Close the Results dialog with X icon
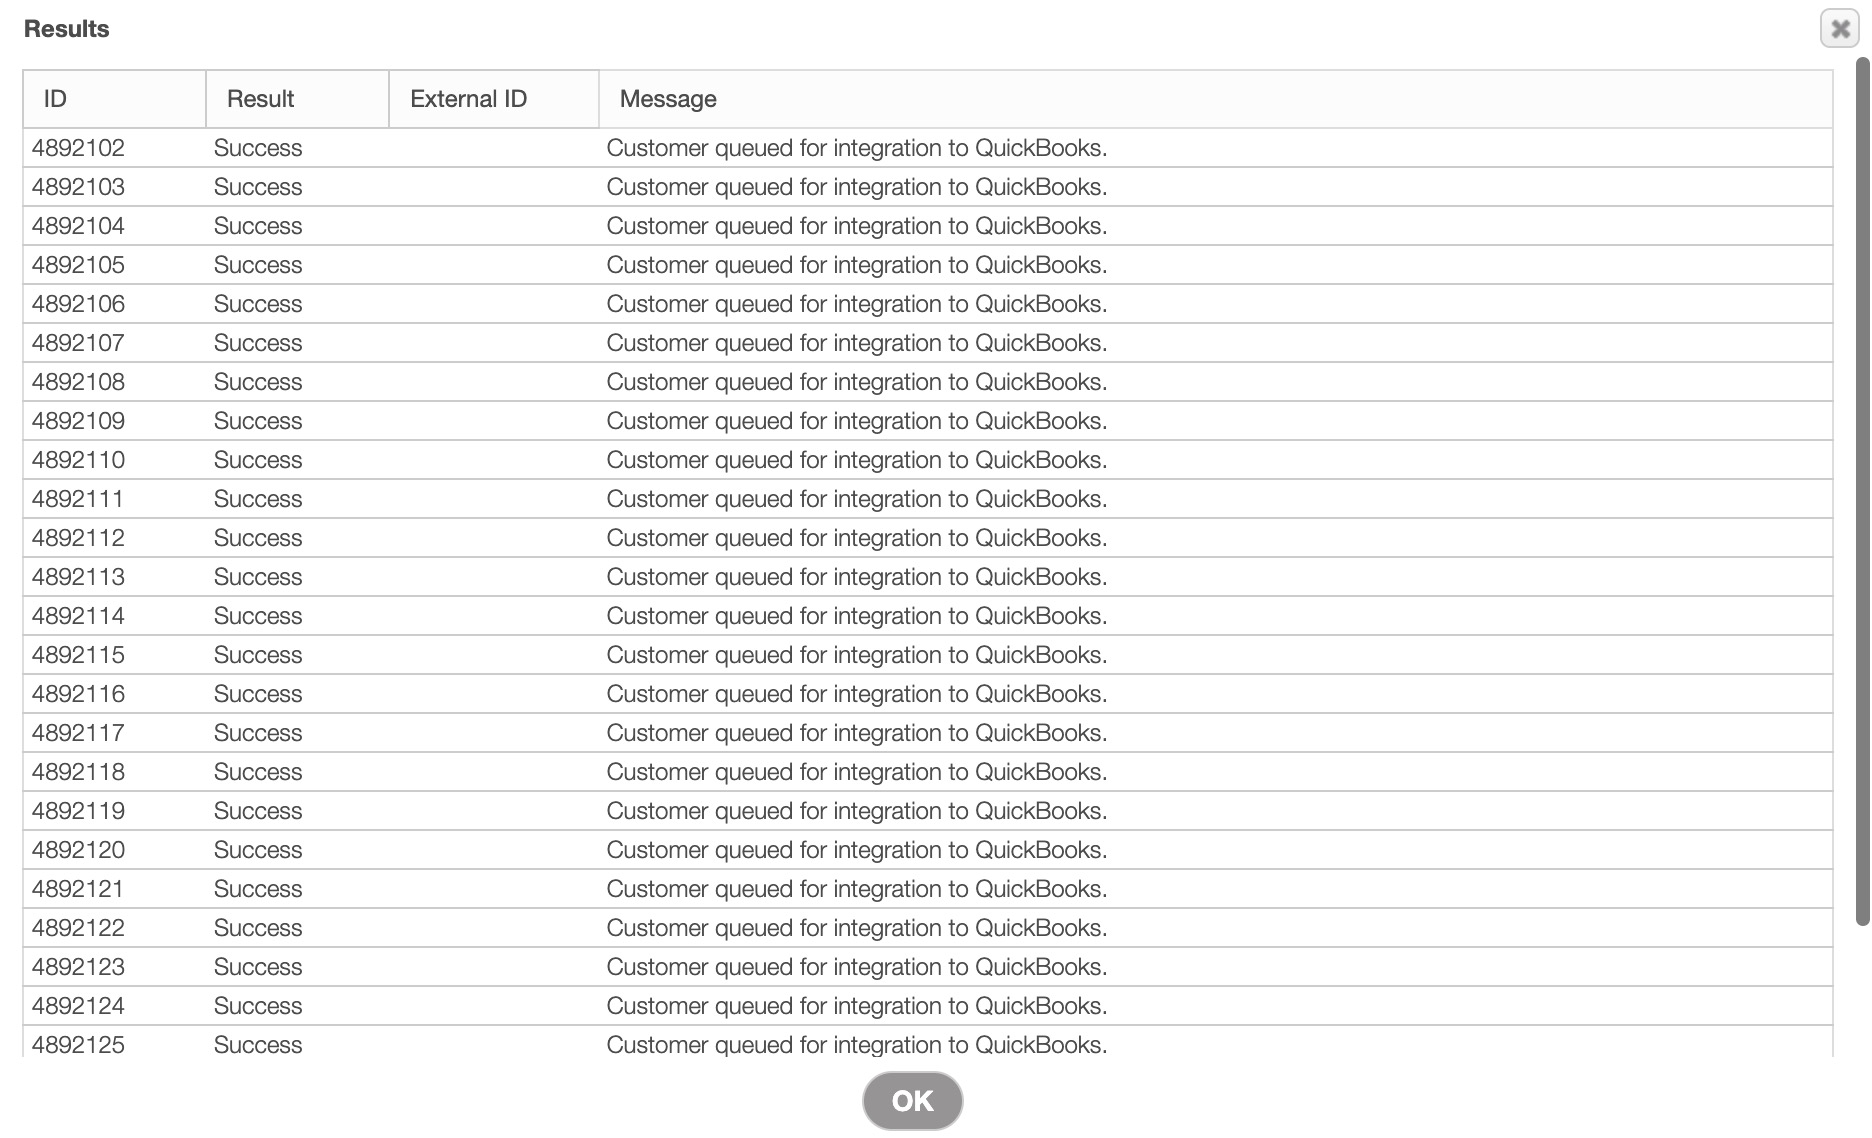This screenshot has height=1138, width=1872. (1839, 29)
